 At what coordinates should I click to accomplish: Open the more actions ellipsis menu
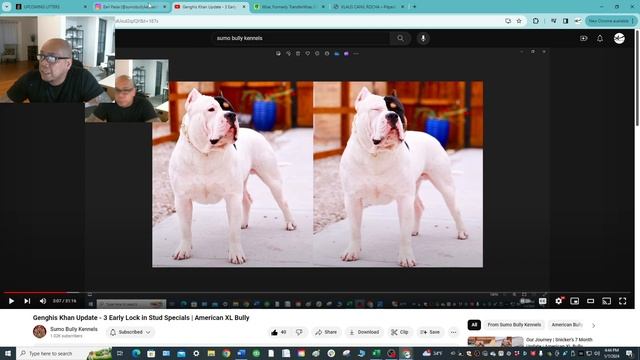[x=453, y=332]
